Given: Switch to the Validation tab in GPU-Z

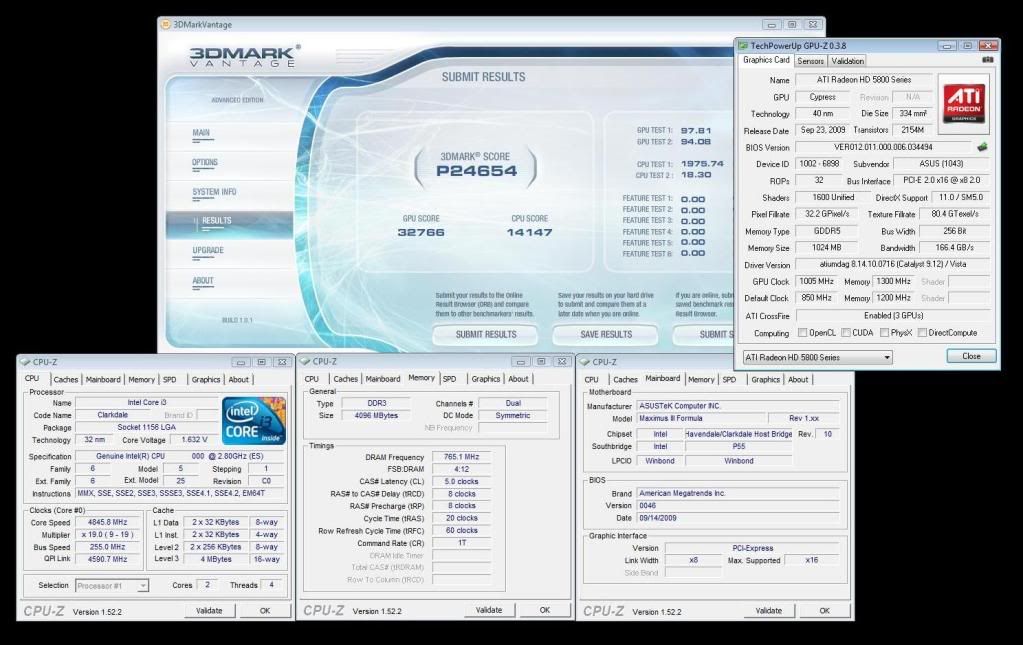Looking at the screenshot, I should click(x=847, y=61).
